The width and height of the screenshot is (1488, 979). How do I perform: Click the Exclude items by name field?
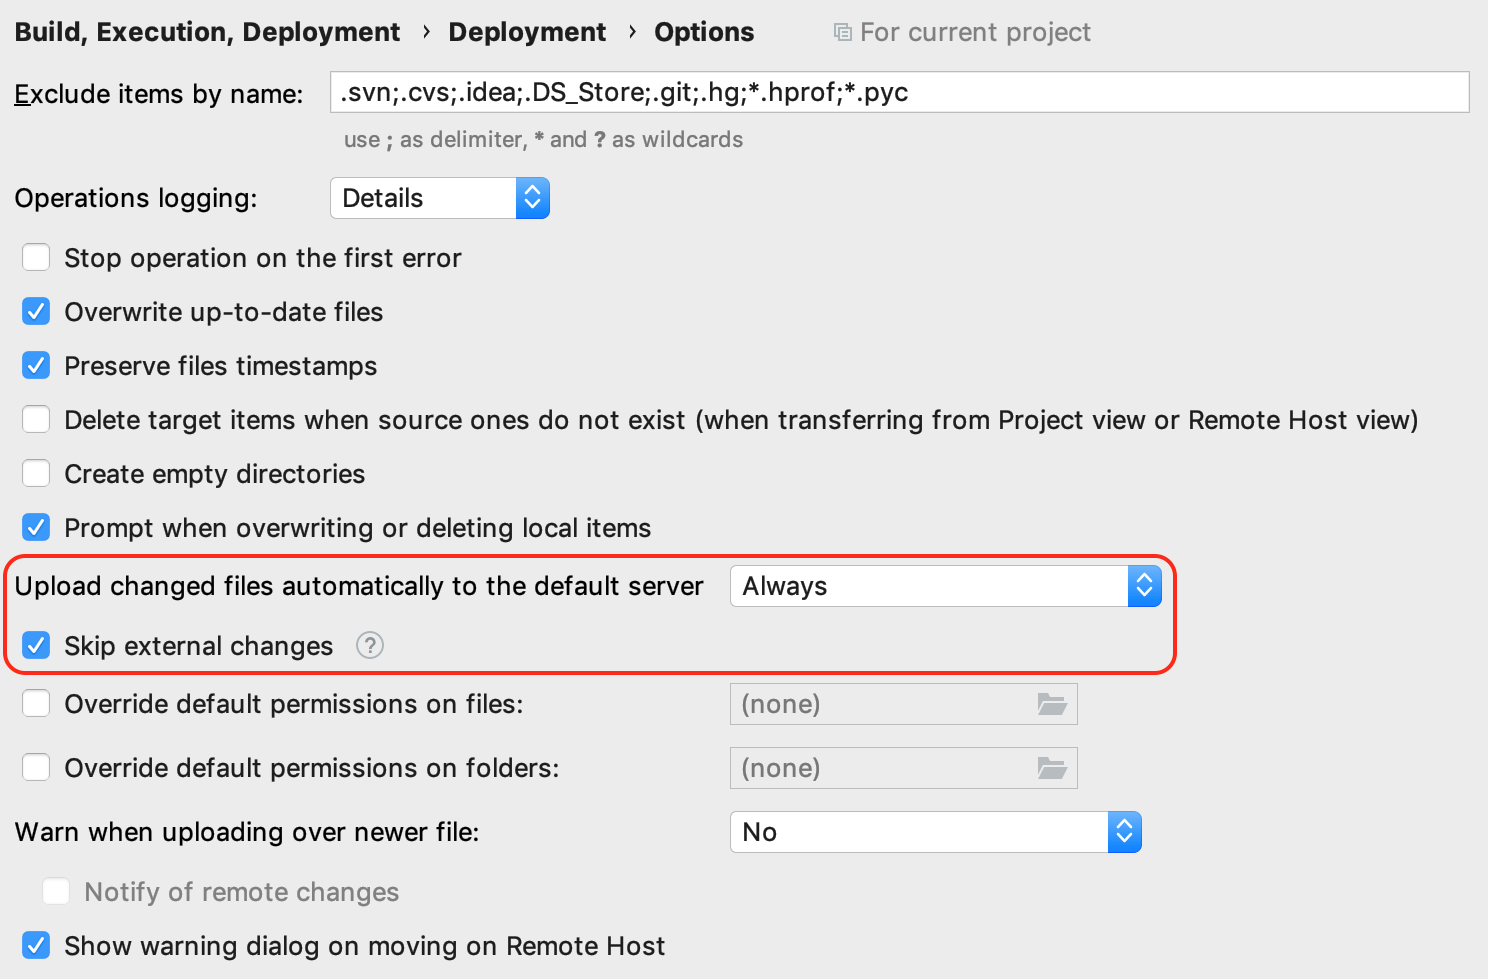coord(900,92)
